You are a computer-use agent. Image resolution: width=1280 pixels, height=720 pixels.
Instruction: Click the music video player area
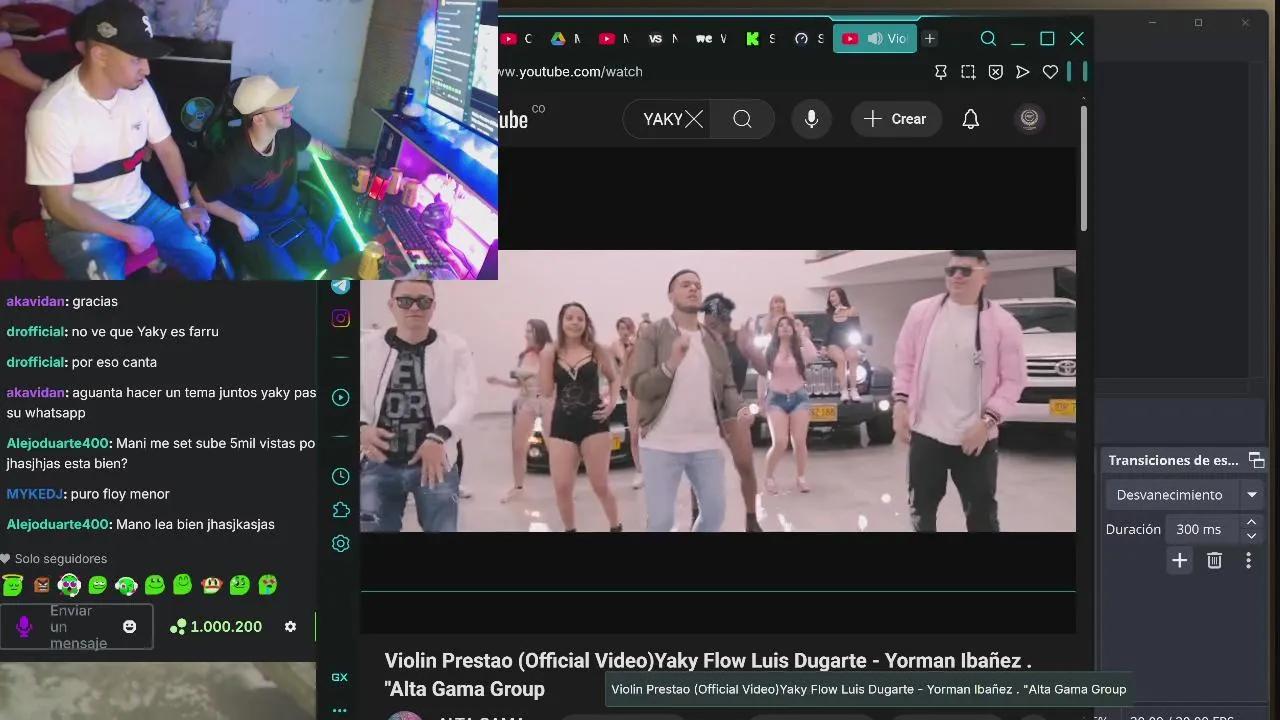tap(718, 391)
